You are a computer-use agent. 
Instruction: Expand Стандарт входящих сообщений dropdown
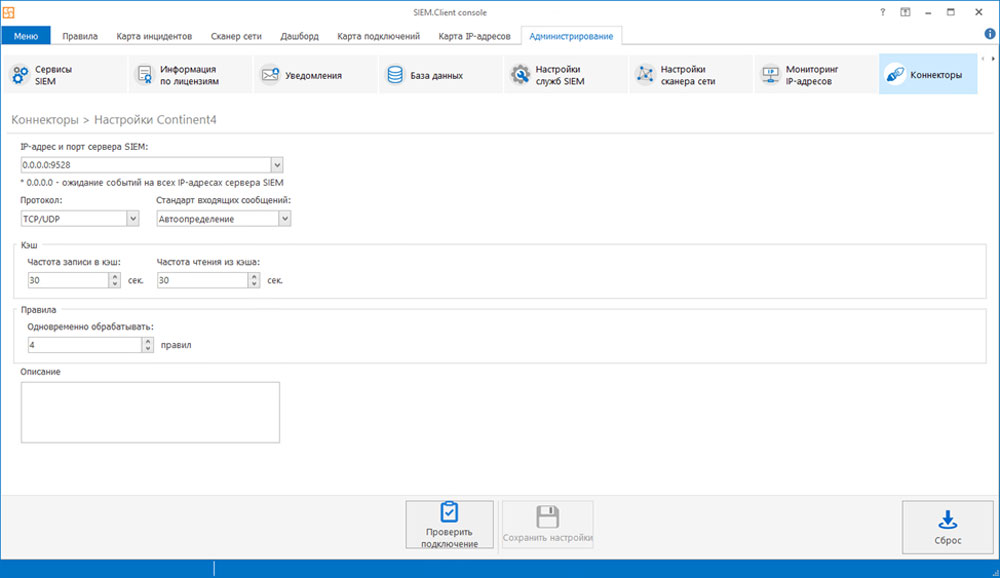[x=284, y=219]
